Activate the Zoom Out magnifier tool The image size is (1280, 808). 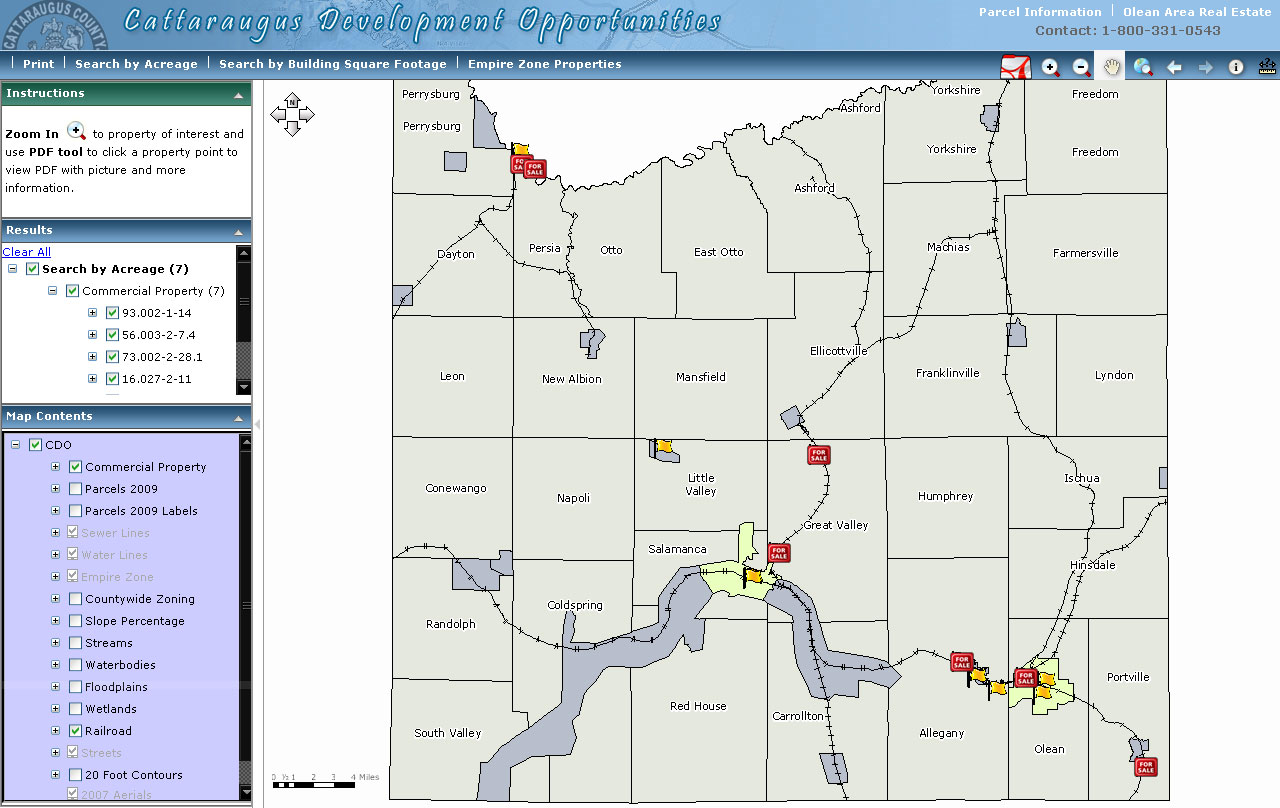pyautogui.click(x=1081, y=67)
